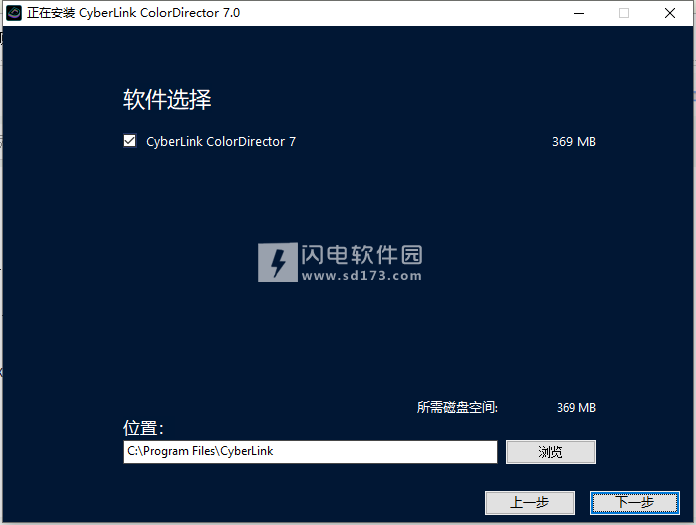Click the ColorDirector icon in title bar
The height and width of the screenshot is (525, 696).
click(14, 13)
